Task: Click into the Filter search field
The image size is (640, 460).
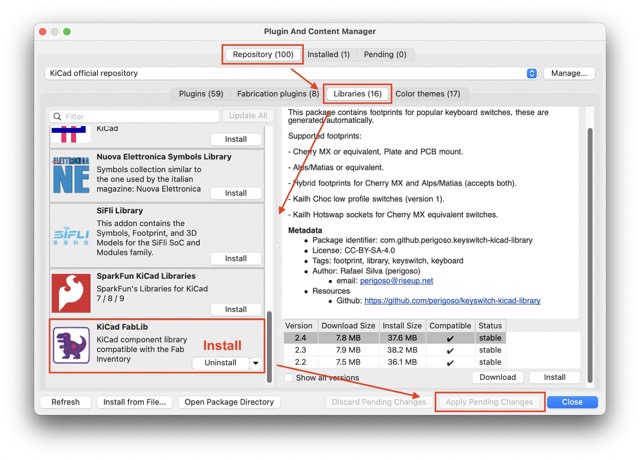Action: click(135, 116)
